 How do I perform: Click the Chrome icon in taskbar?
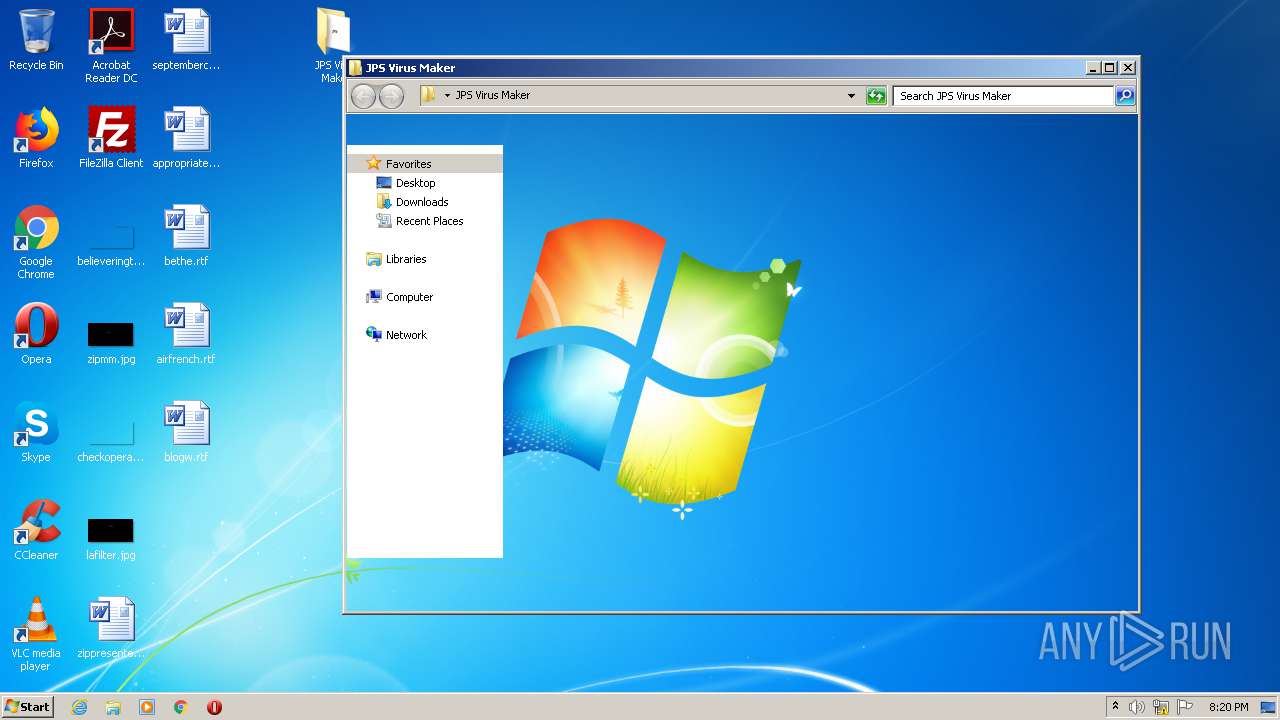click(181, 707)
